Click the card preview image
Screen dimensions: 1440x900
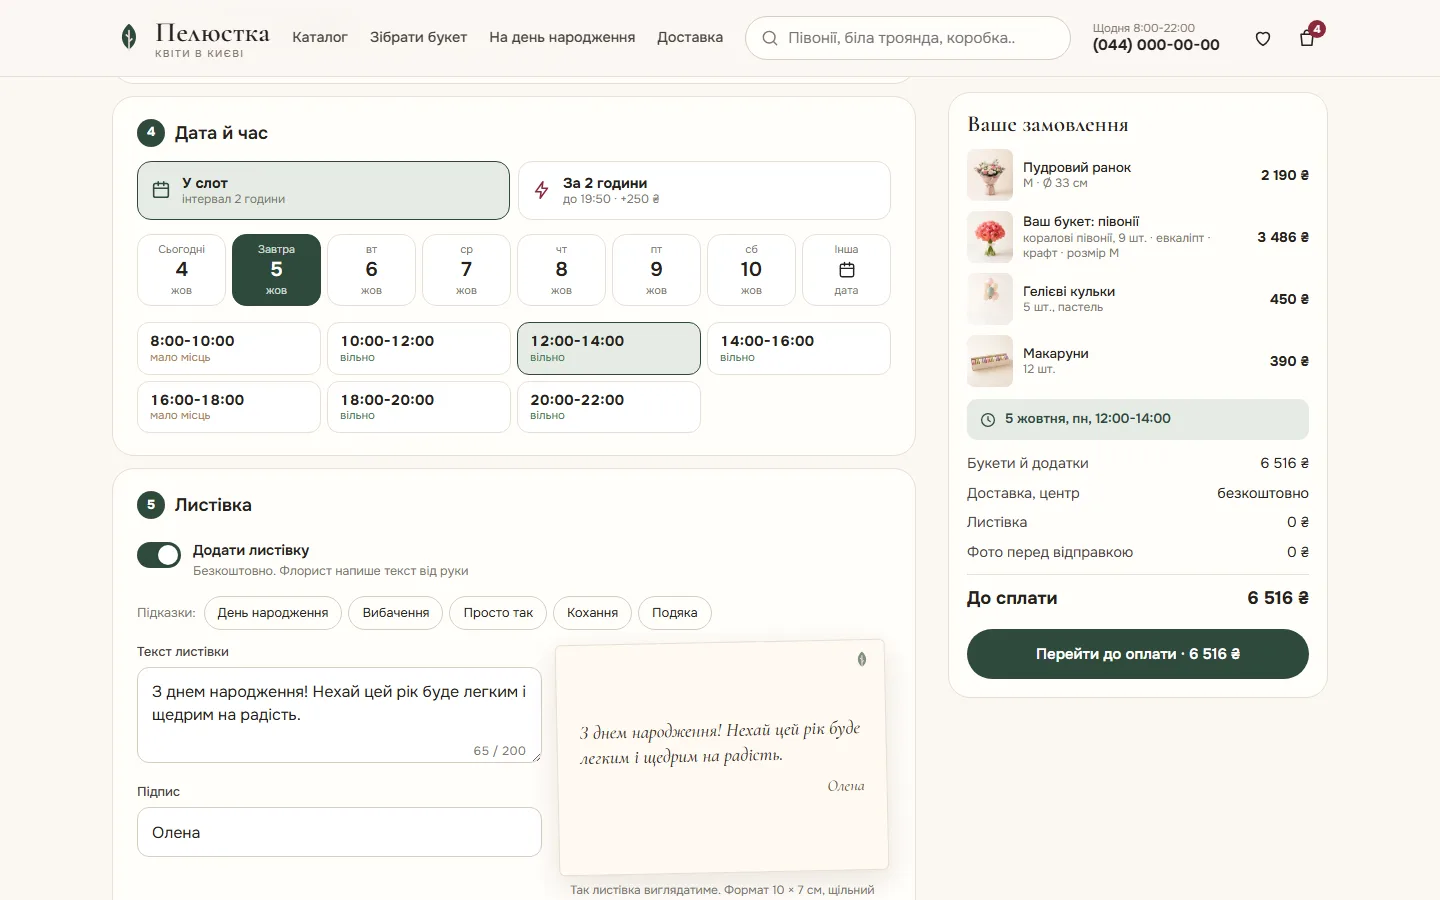click(x=722, y=757)
